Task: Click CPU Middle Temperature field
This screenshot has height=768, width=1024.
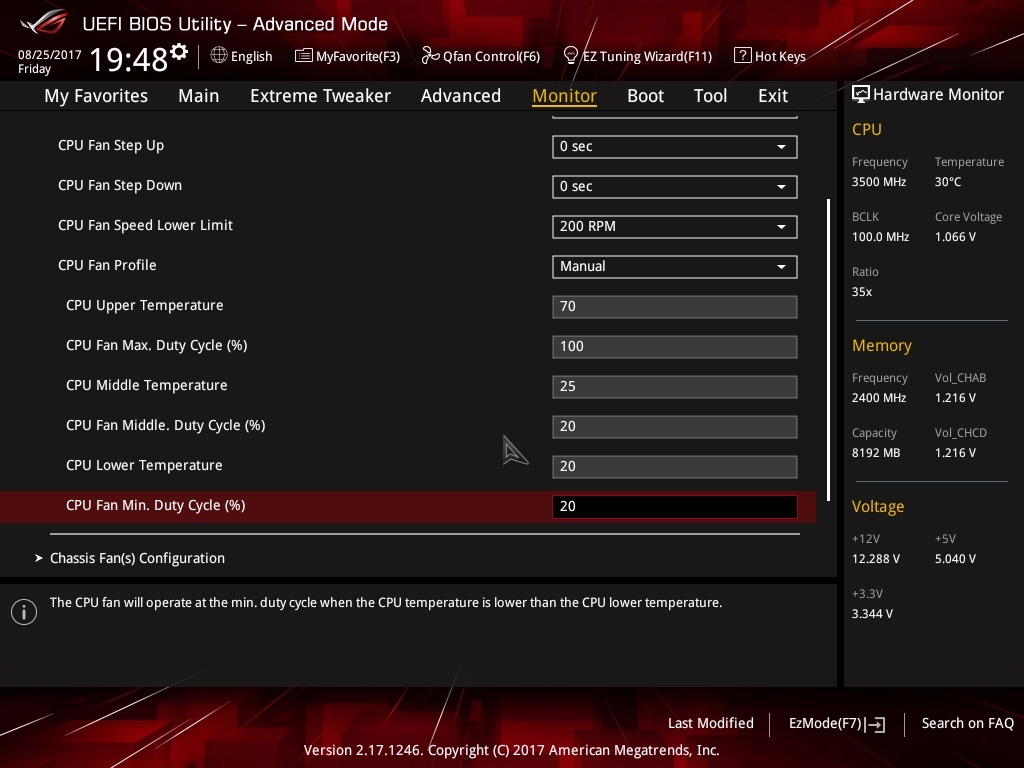Action: (674, 386)
